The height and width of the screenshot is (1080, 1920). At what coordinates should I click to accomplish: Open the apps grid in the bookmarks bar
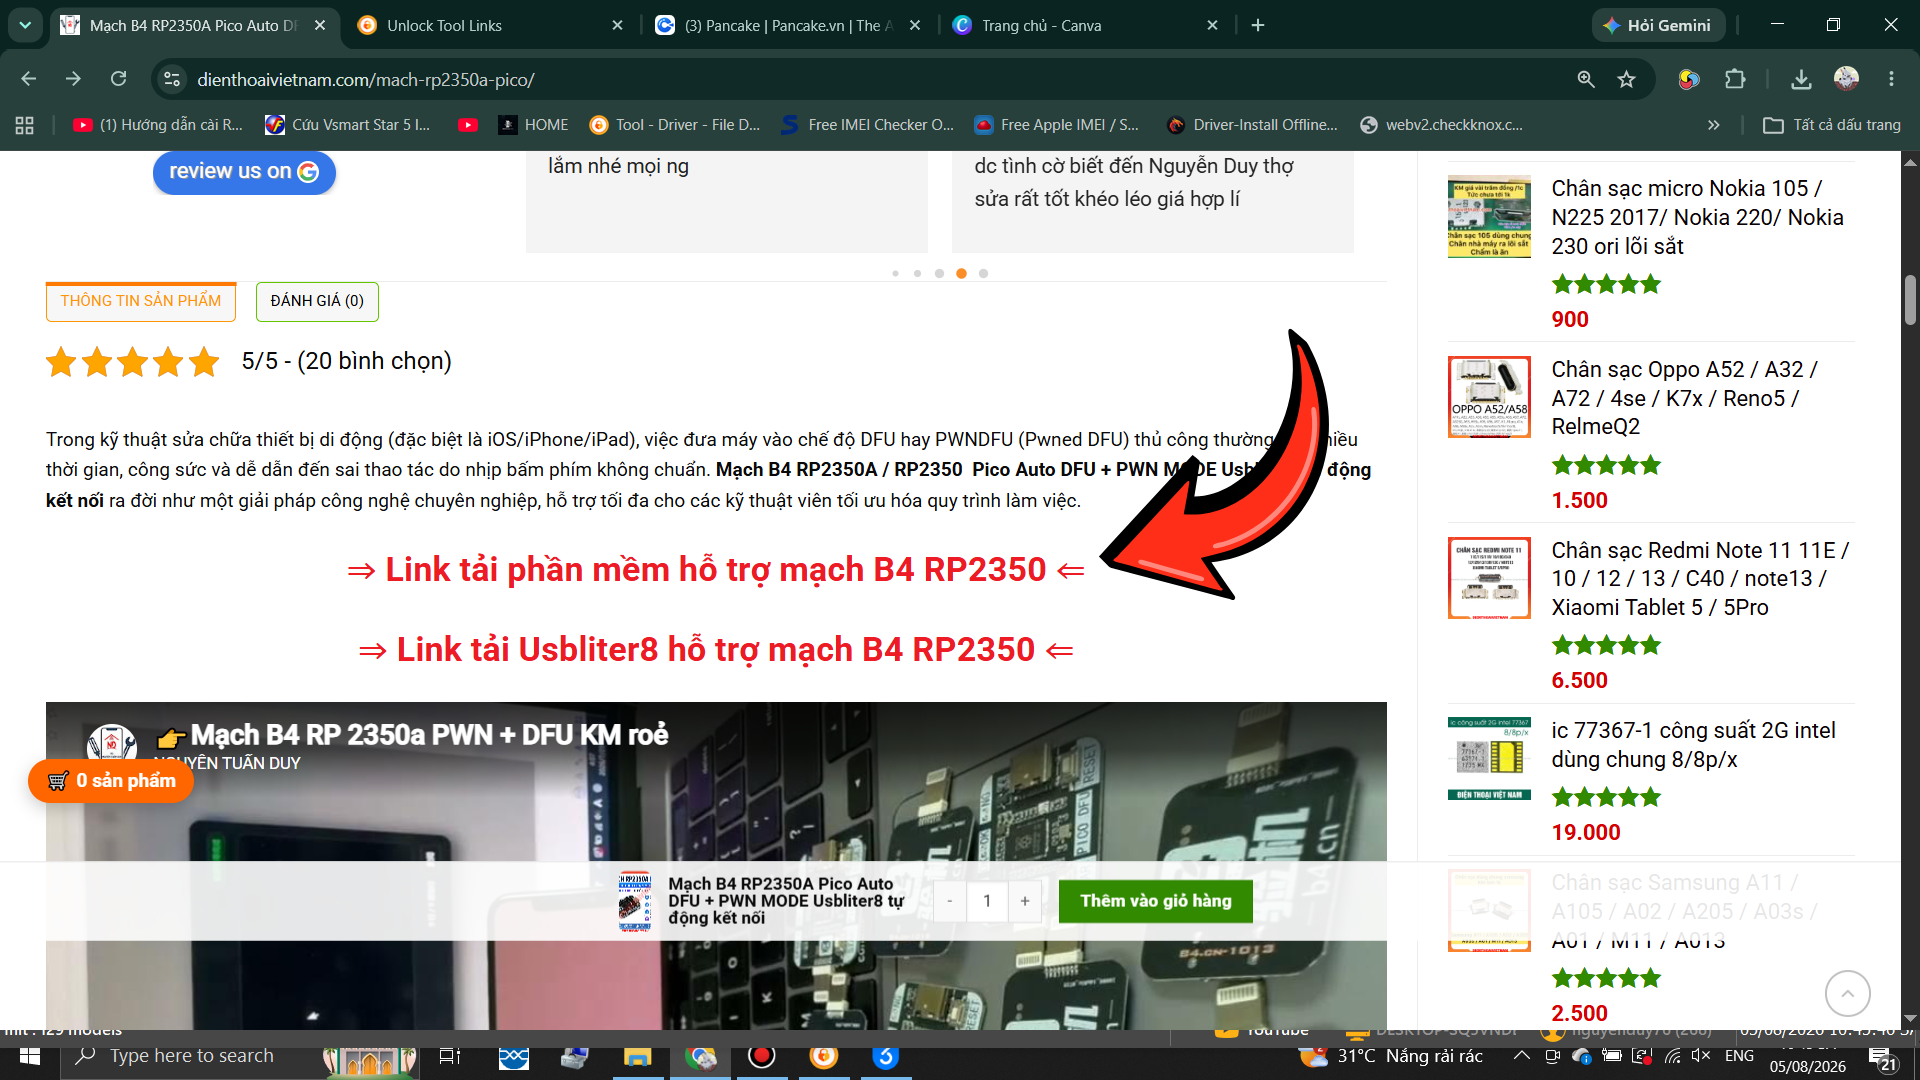(25, 125)
